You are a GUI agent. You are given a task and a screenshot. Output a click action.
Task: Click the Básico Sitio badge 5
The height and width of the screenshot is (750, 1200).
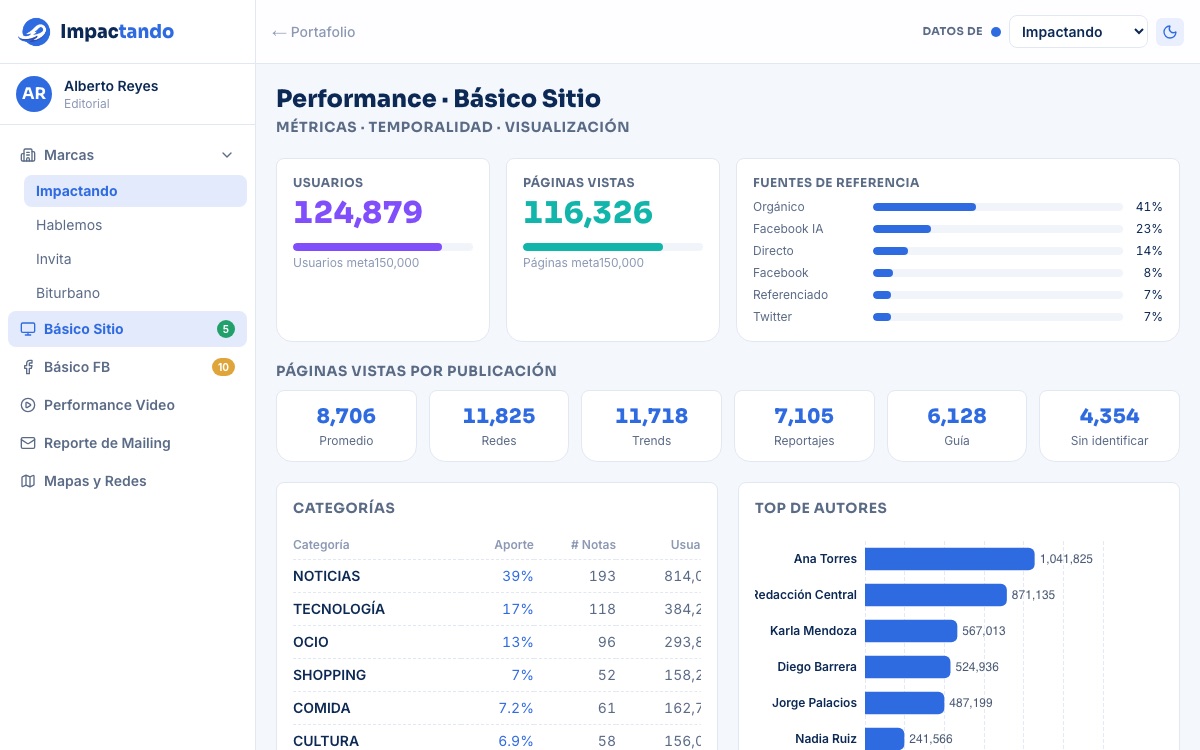click(x=226, y=329)
